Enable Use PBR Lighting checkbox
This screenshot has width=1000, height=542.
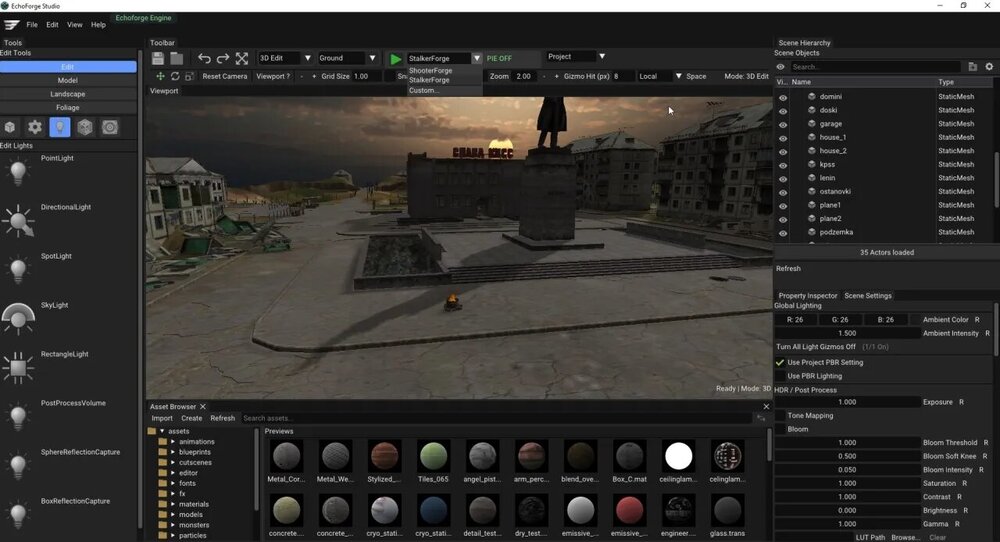(780, 376)
